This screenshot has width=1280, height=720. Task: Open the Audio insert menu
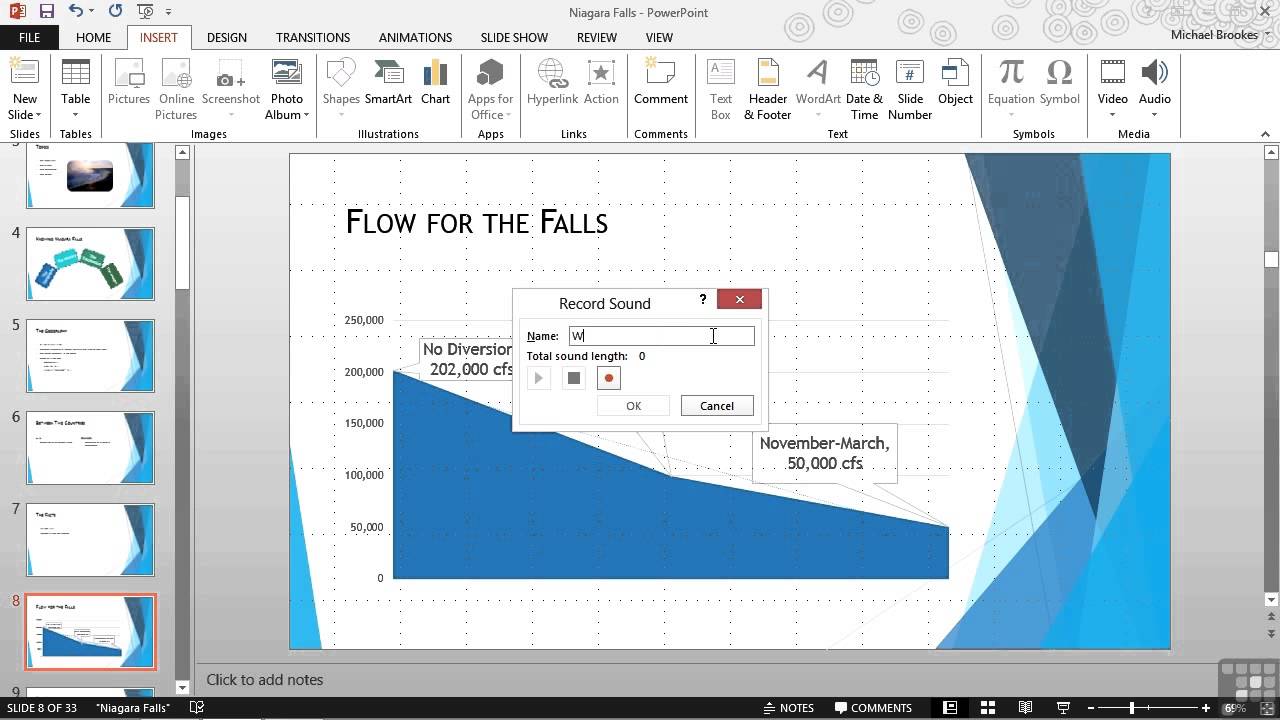(1154, 89)
